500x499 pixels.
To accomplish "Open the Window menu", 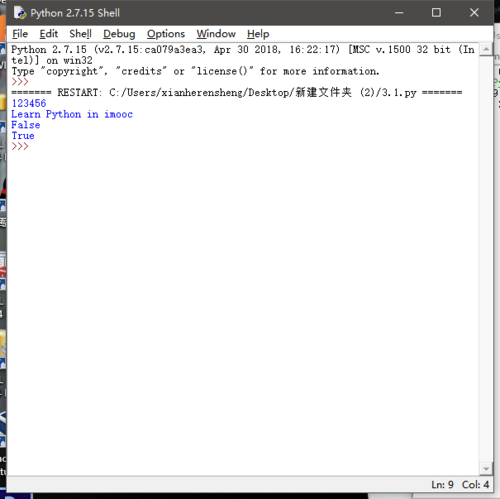I will click(216, 34).
